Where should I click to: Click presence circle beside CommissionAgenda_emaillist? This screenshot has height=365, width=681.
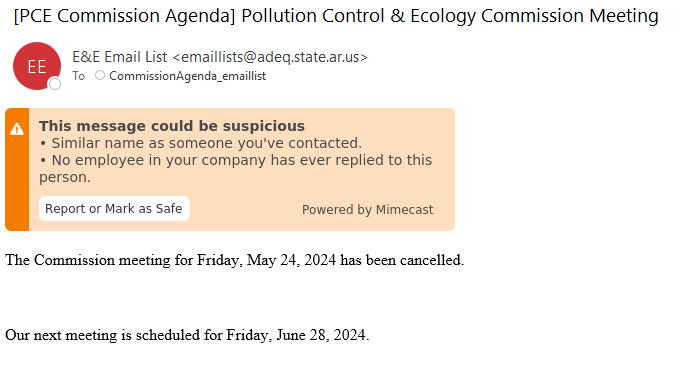(x=100, y=75)
